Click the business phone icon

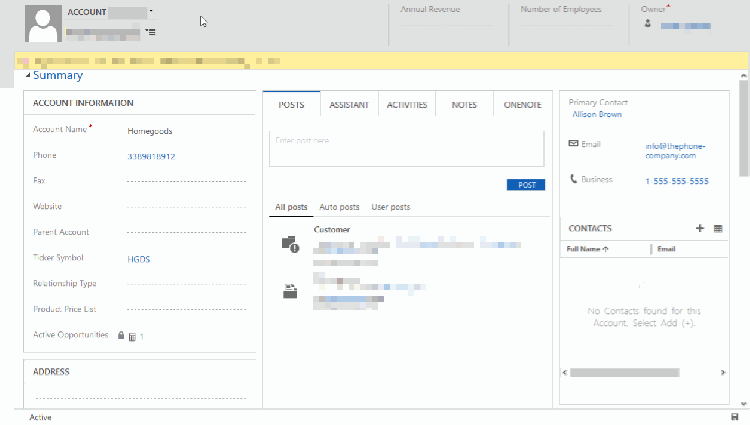pos(574,180)
